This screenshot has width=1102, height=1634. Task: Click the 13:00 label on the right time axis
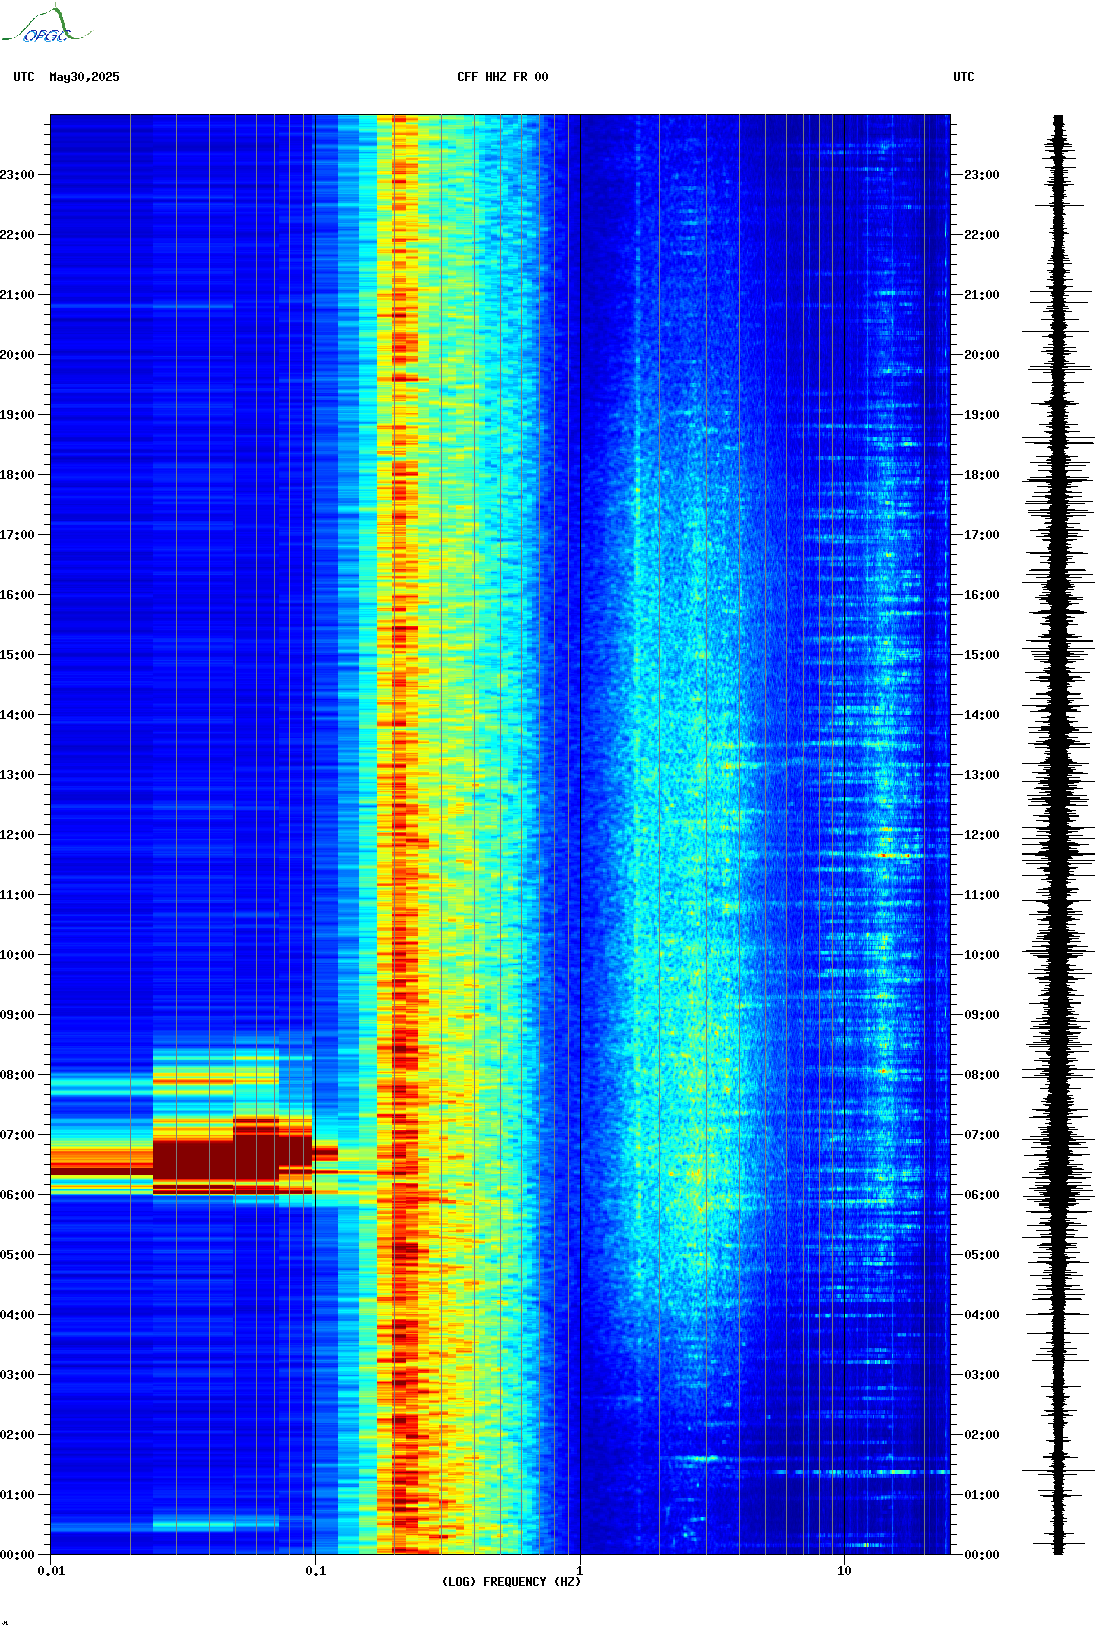pos(982,775)
